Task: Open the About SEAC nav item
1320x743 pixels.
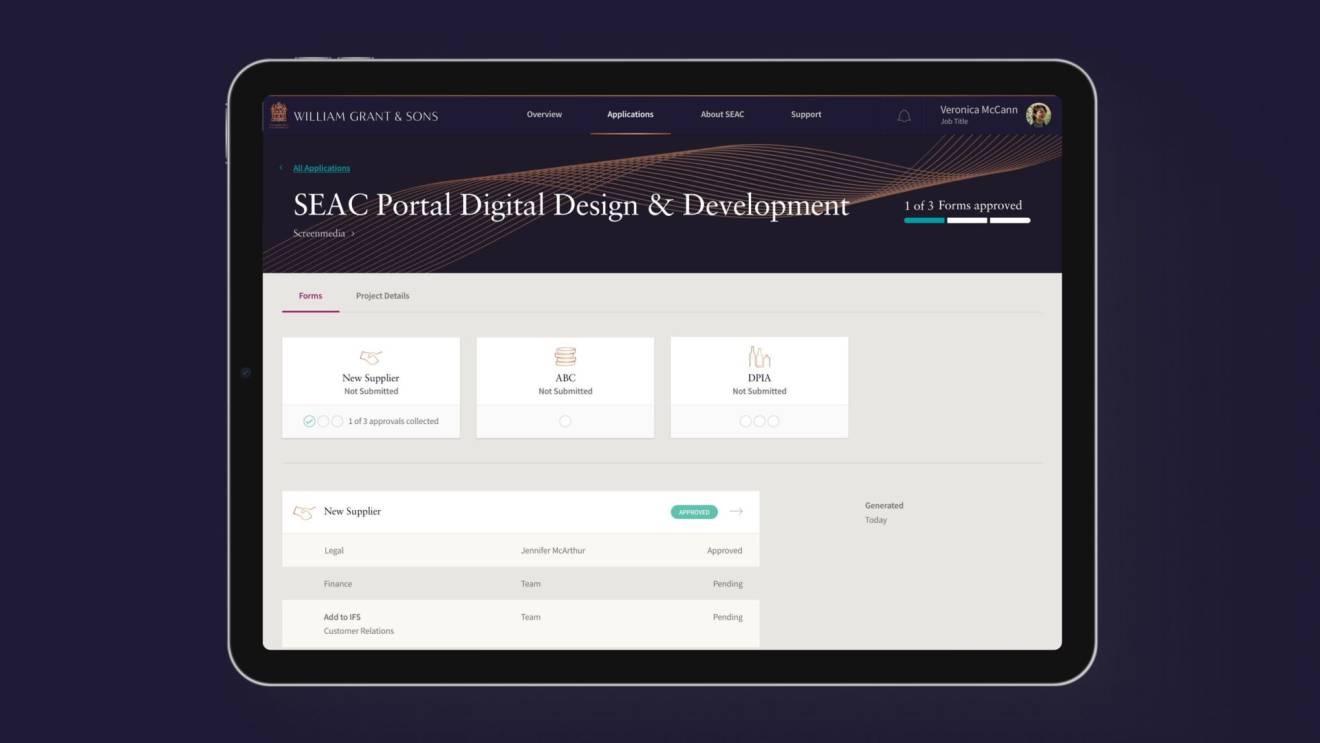Action: (722, 115)
